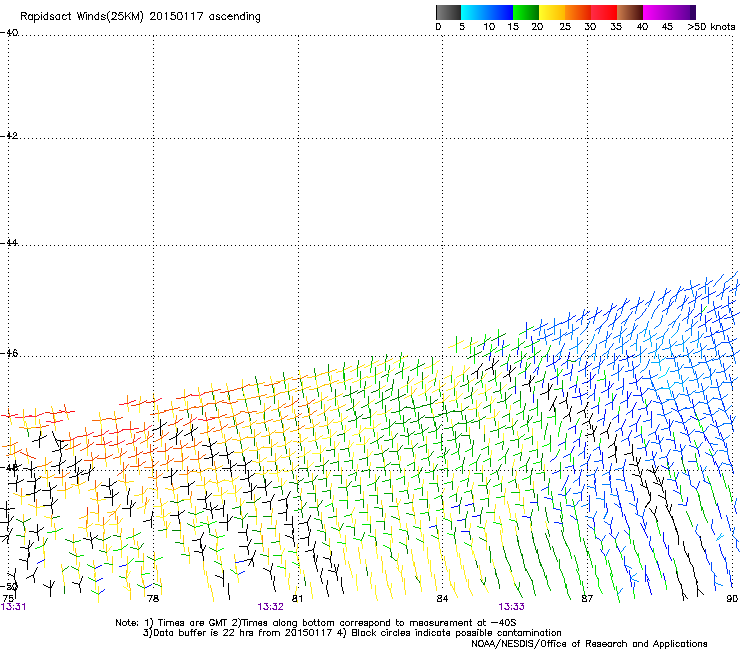Click the '87' longitude axis label
Screen dimensions: 740x650
pyautogui.click(x=587, y=599)
